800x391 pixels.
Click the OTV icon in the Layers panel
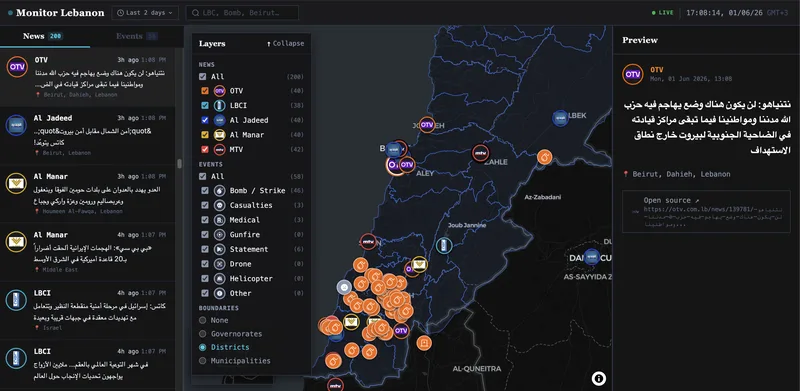click(x=219, y=91)
